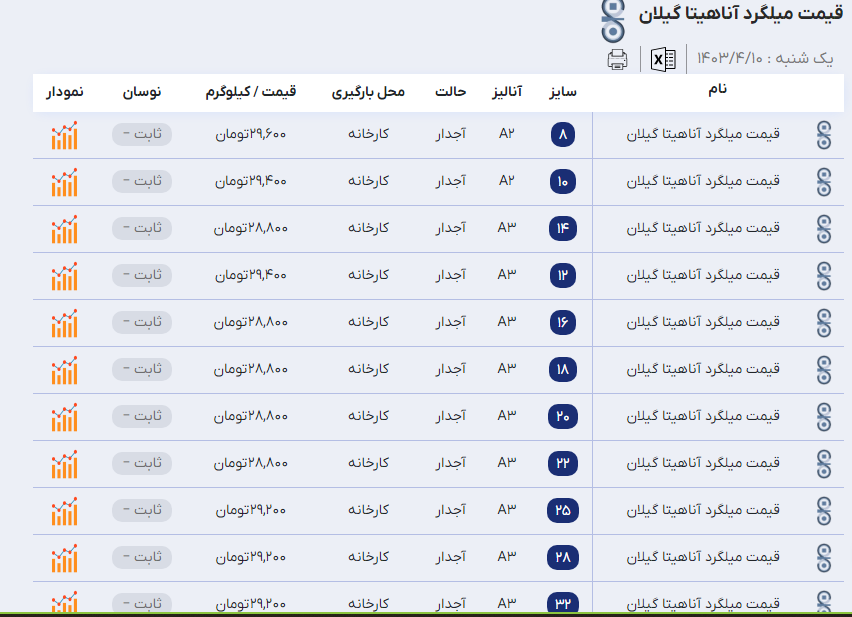
Task: Open the chart icon in the size 8 row
Action: click(x=65, y=135)
